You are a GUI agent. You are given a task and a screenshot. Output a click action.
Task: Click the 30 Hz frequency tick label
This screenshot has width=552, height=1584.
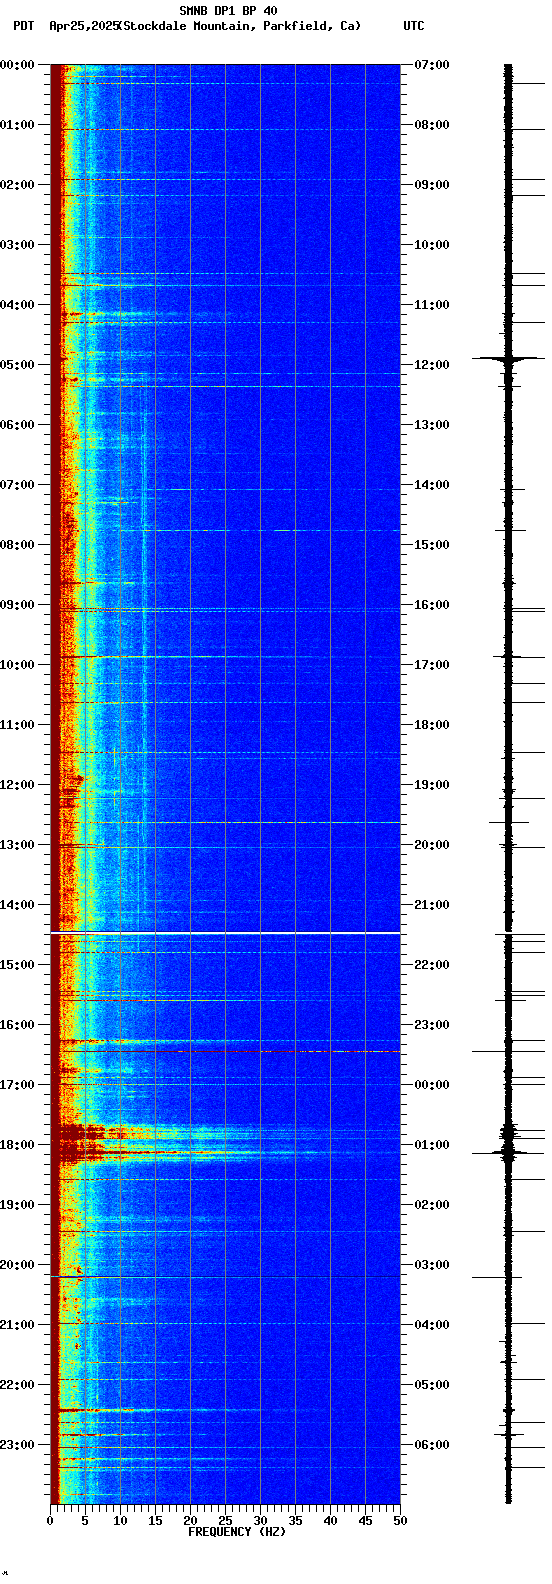coord(260,1521)
